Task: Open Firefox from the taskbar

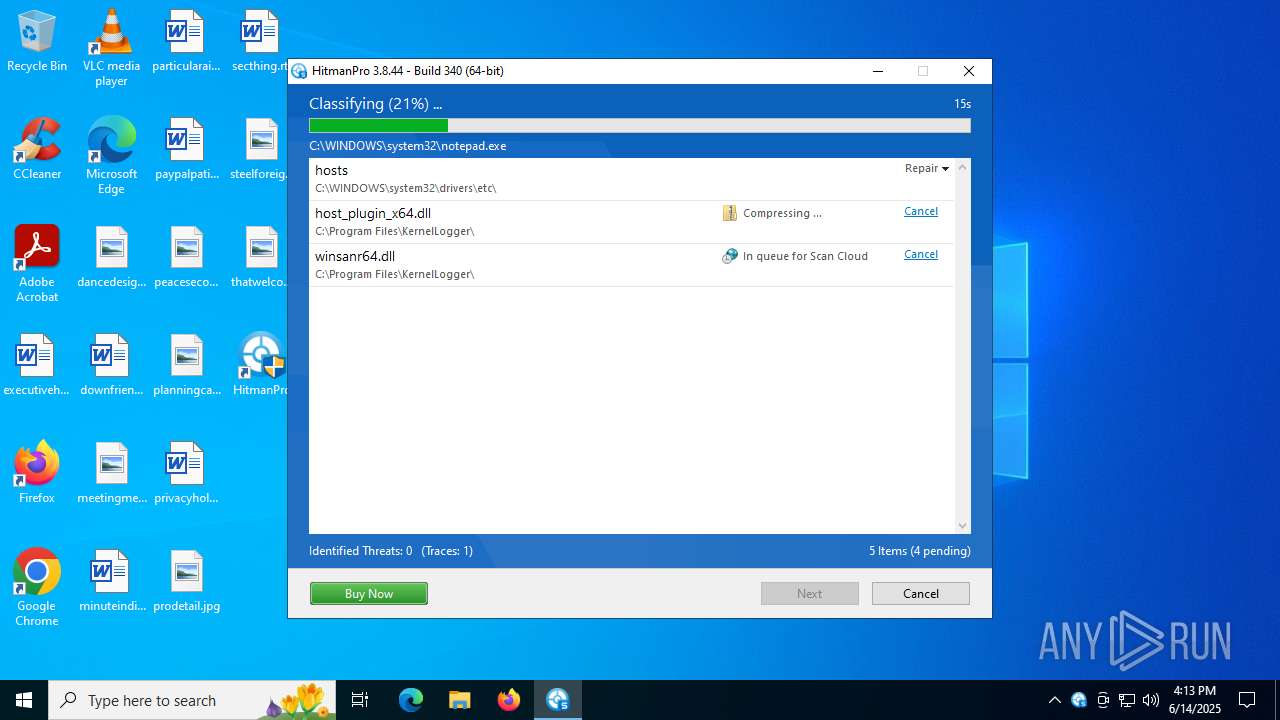Action: click(x=509, y=700)
